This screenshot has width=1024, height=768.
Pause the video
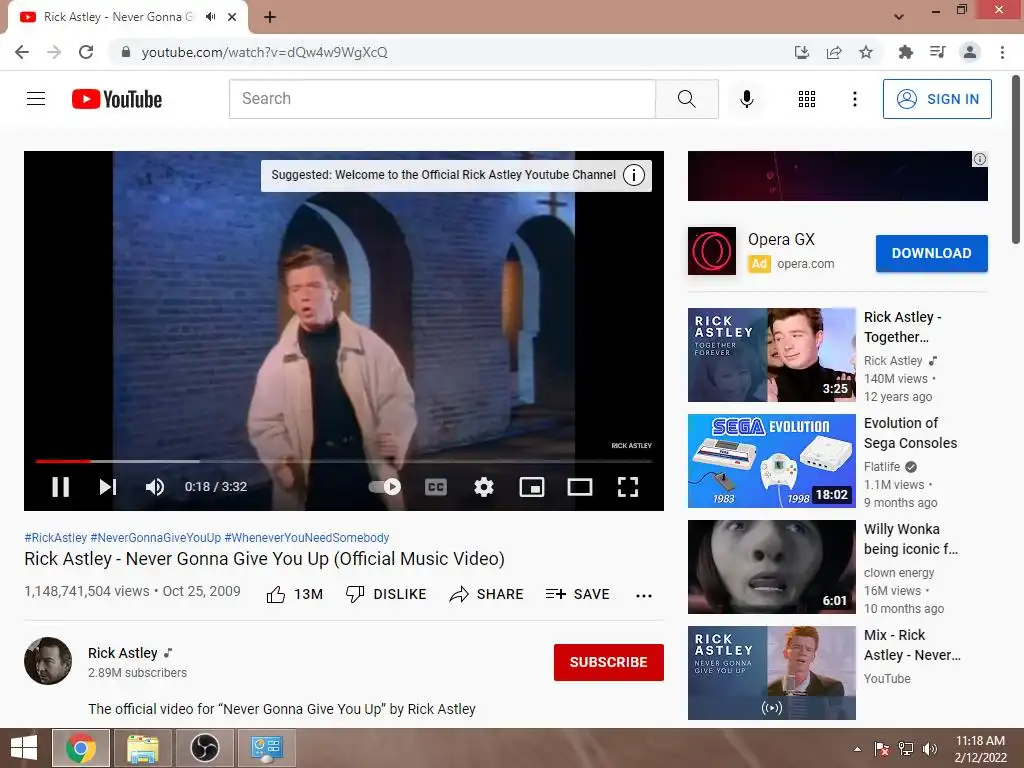60,487
